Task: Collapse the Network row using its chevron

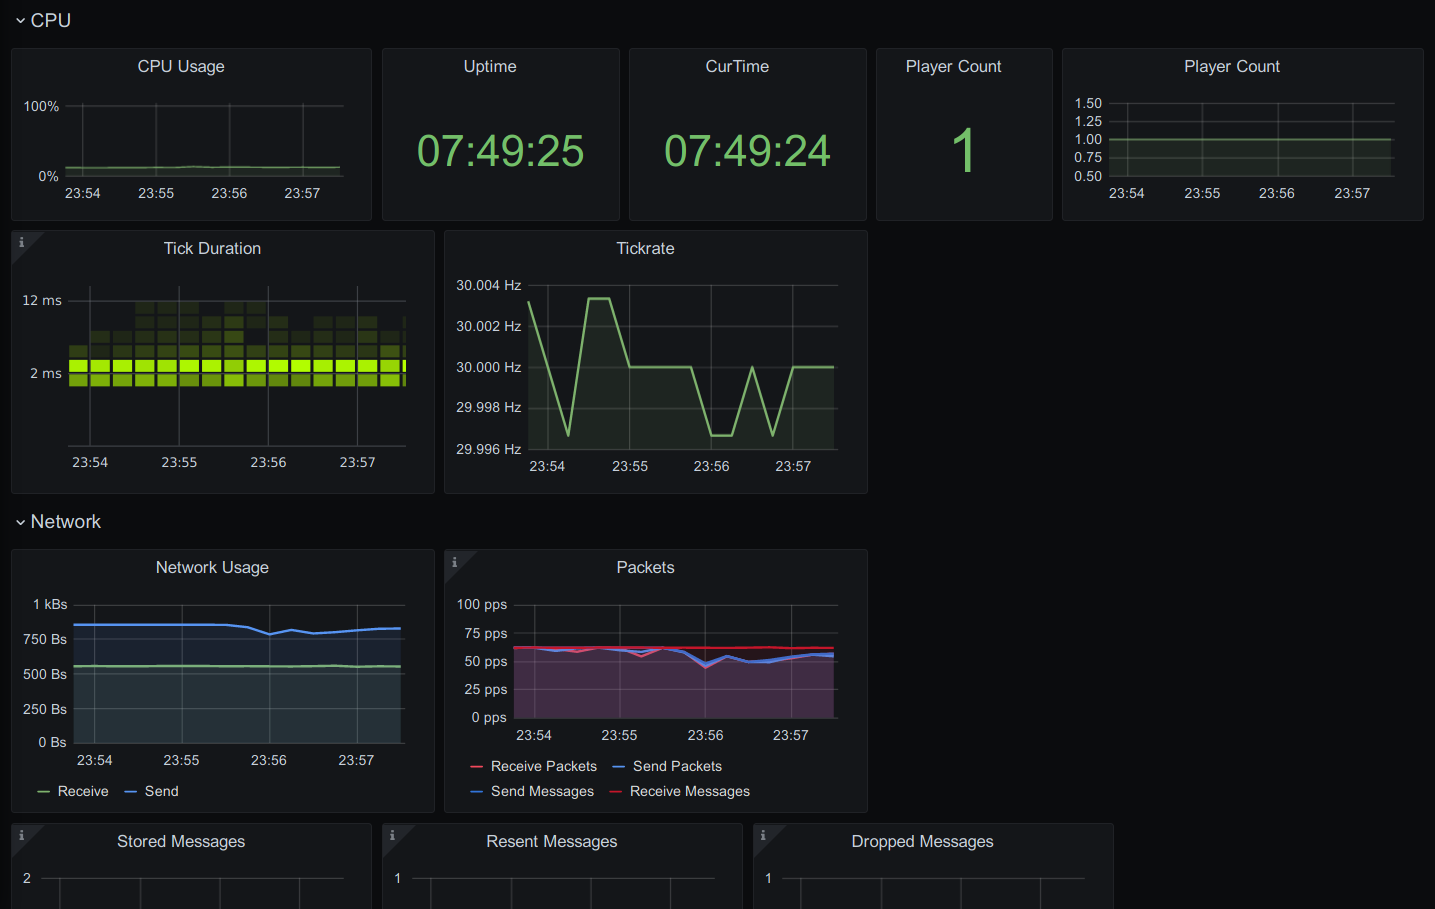Action: tap(20, 522)
